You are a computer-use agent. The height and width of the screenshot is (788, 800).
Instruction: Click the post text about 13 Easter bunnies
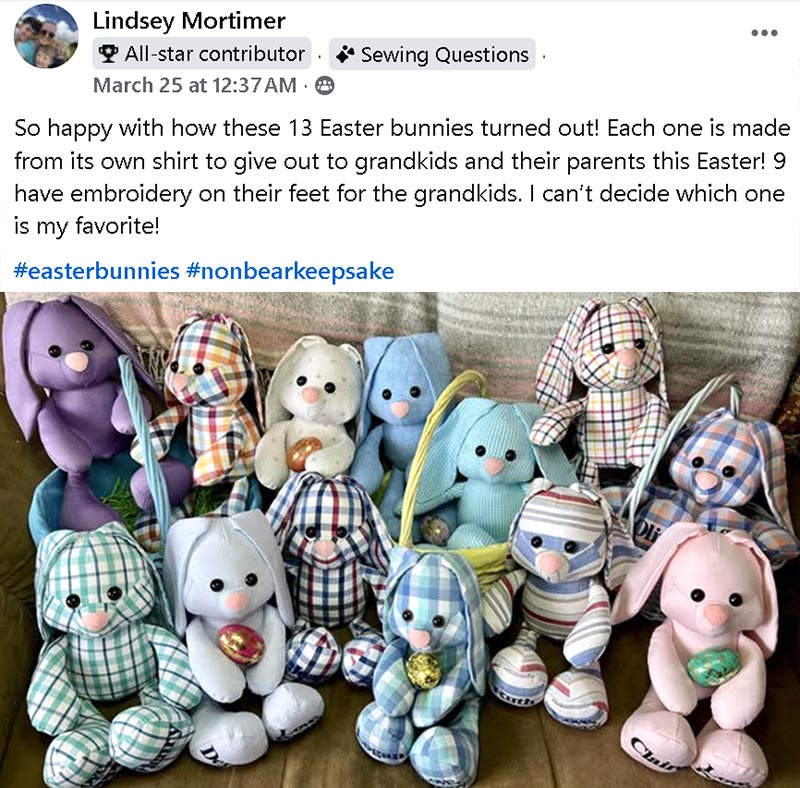(402, 177)
